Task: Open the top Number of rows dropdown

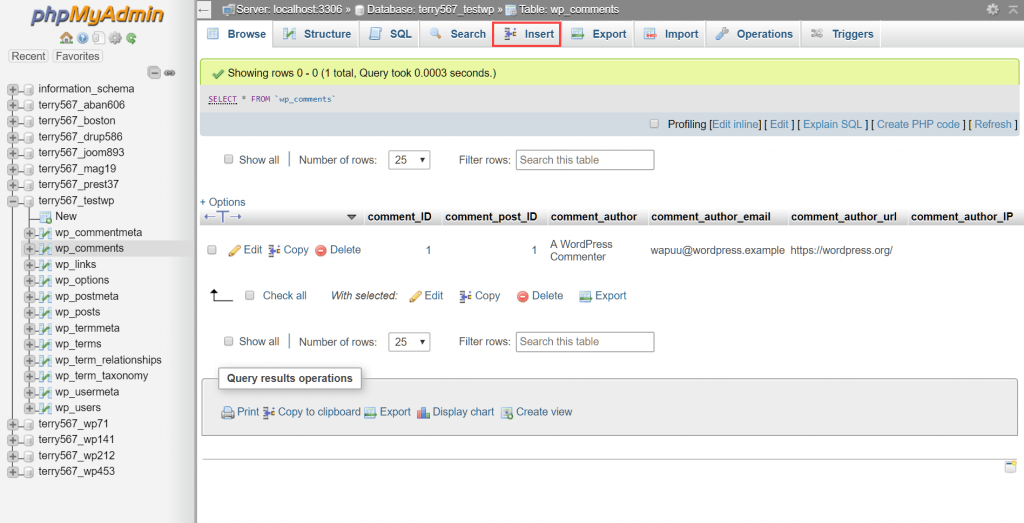Action: (x=410, y=160)
